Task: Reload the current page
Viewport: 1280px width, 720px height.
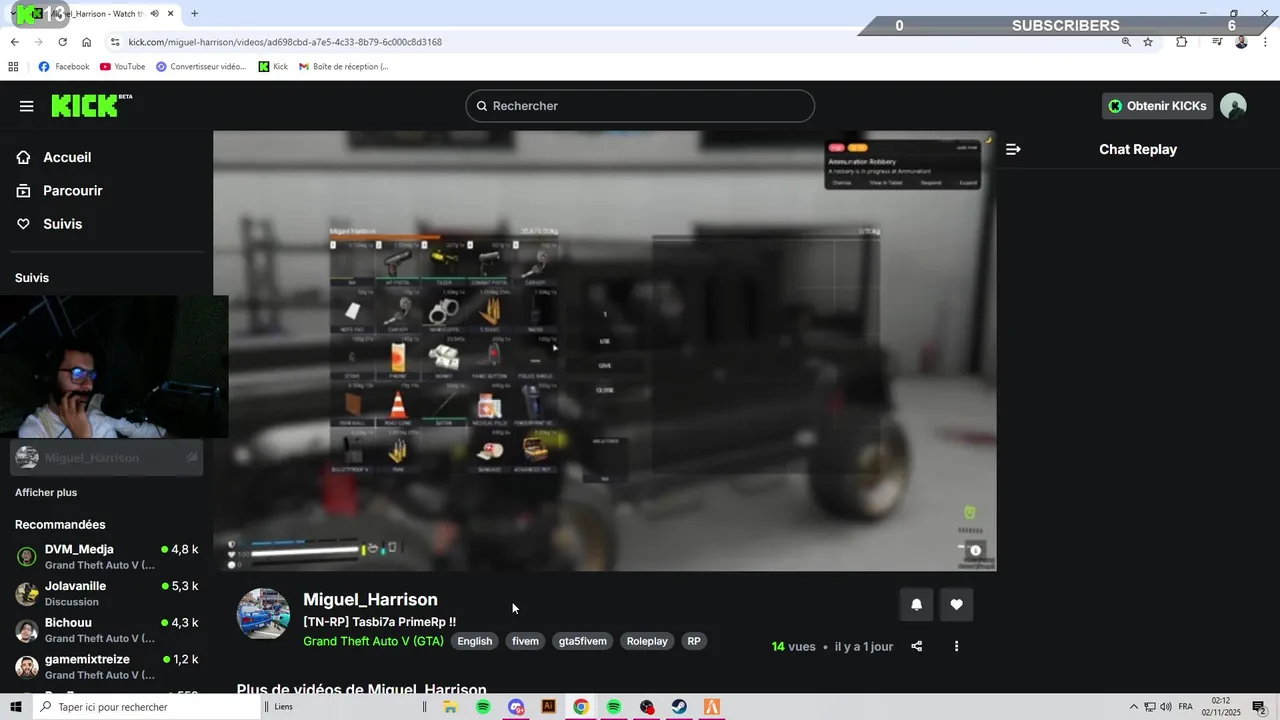Action: [62, 42]
